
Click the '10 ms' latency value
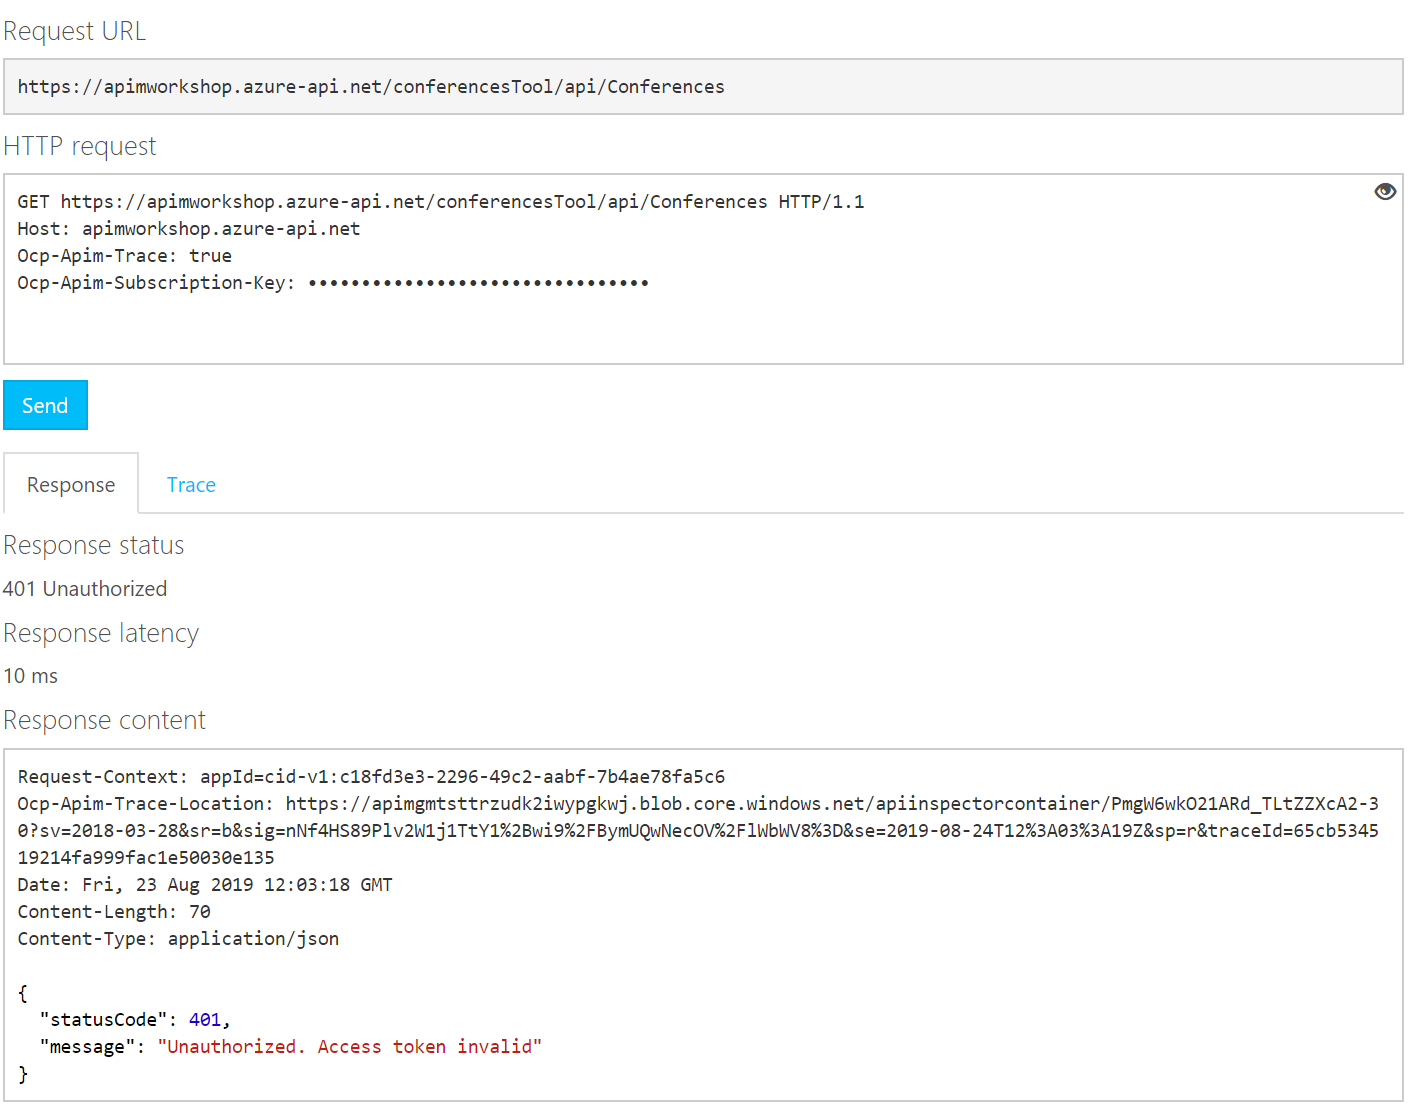(31, 676)
